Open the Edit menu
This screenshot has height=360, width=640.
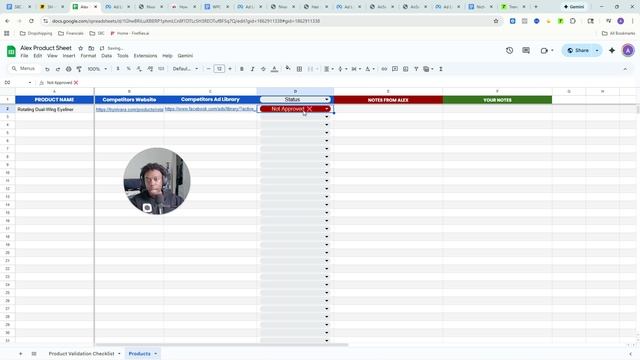[38, 56]
